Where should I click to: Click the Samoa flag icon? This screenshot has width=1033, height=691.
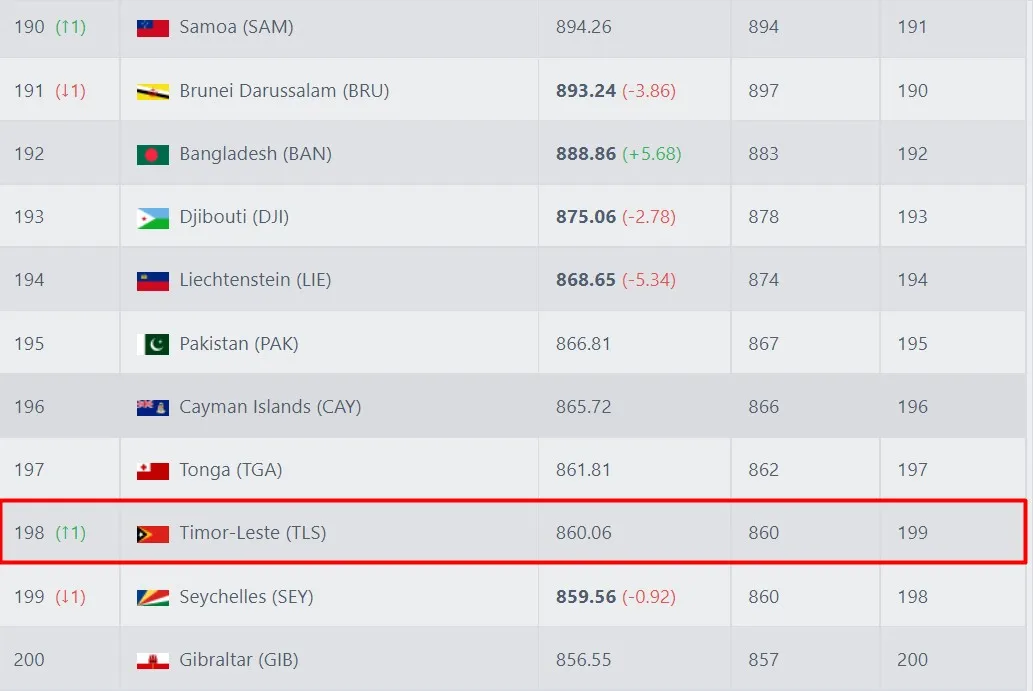click(152, 28)
